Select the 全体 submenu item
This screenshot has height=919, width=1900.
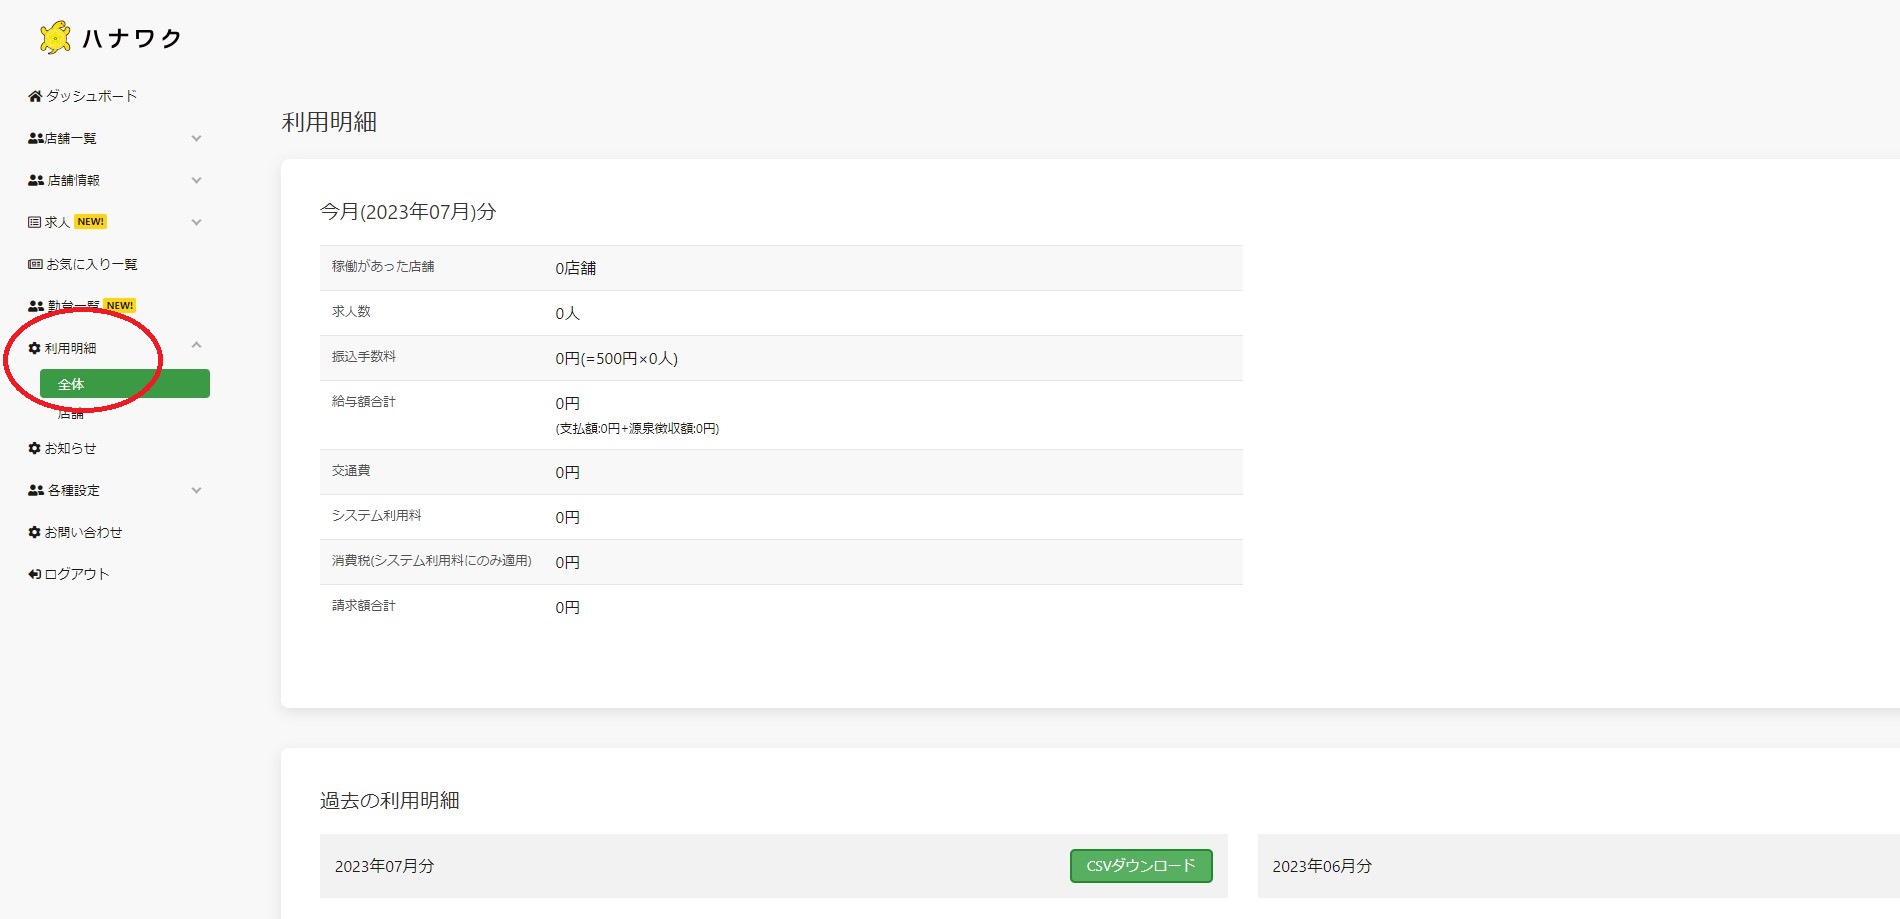pos(124,384)
